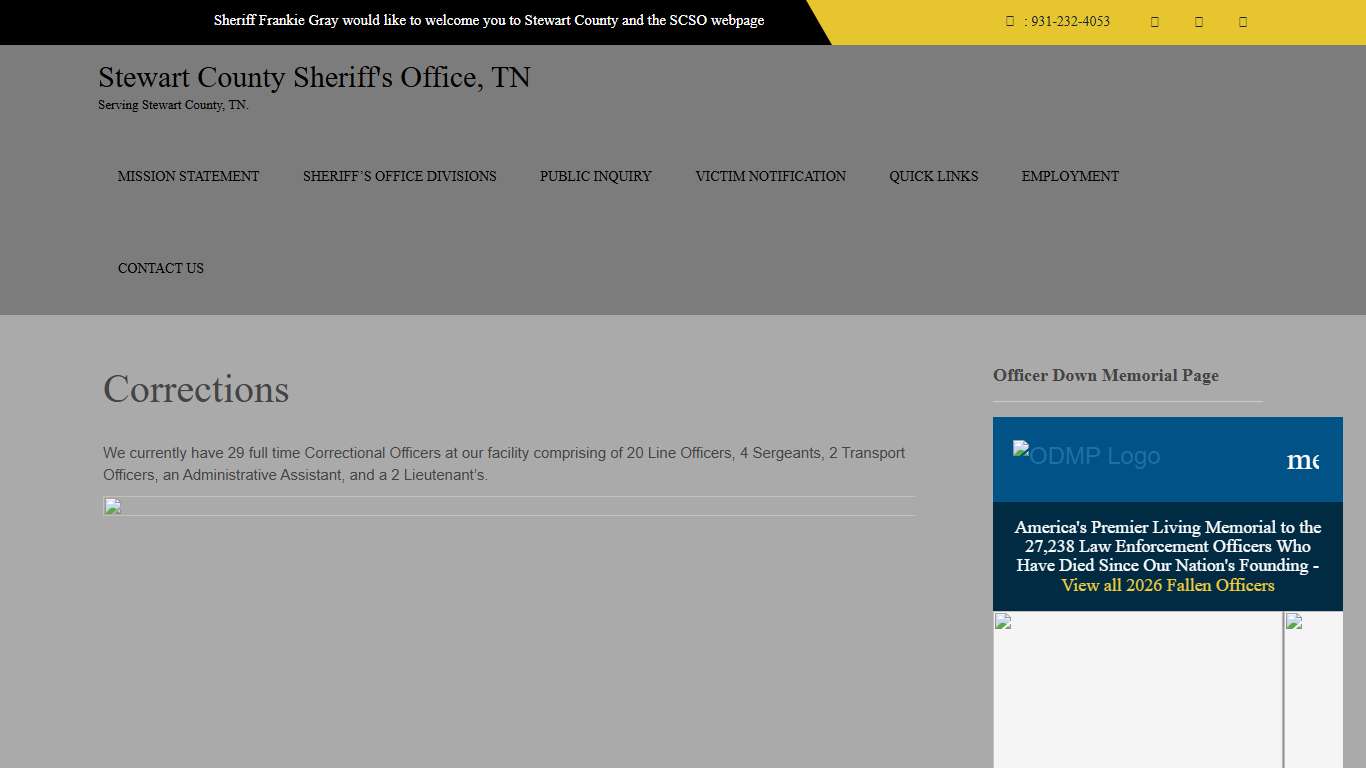Screen dimensions: 1366x768
Task: Open the CONTACT US page
Action: [160, 268]
